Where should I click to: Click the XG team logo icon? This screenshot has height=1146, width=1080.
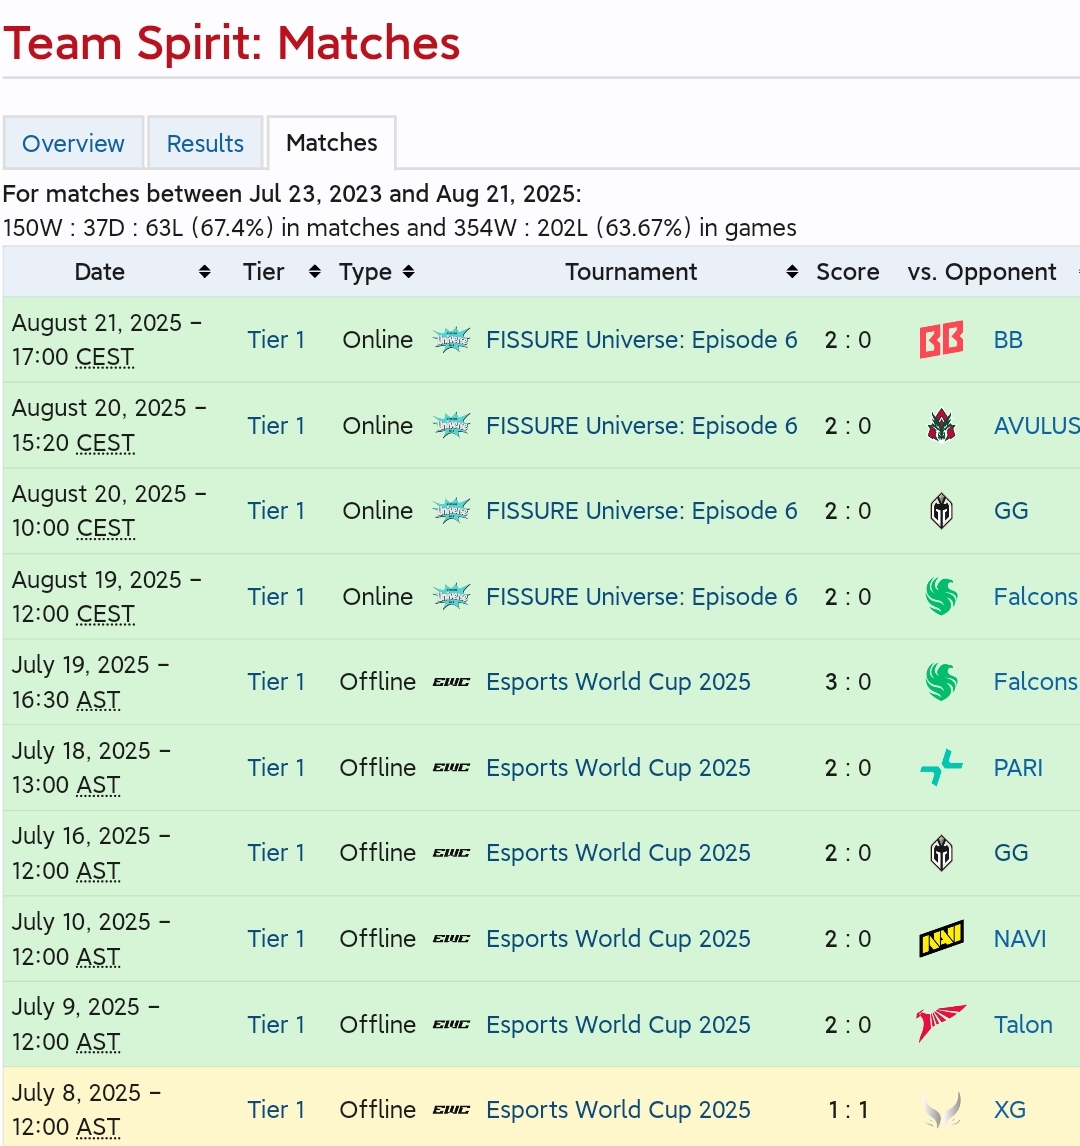pos(941,1110)
